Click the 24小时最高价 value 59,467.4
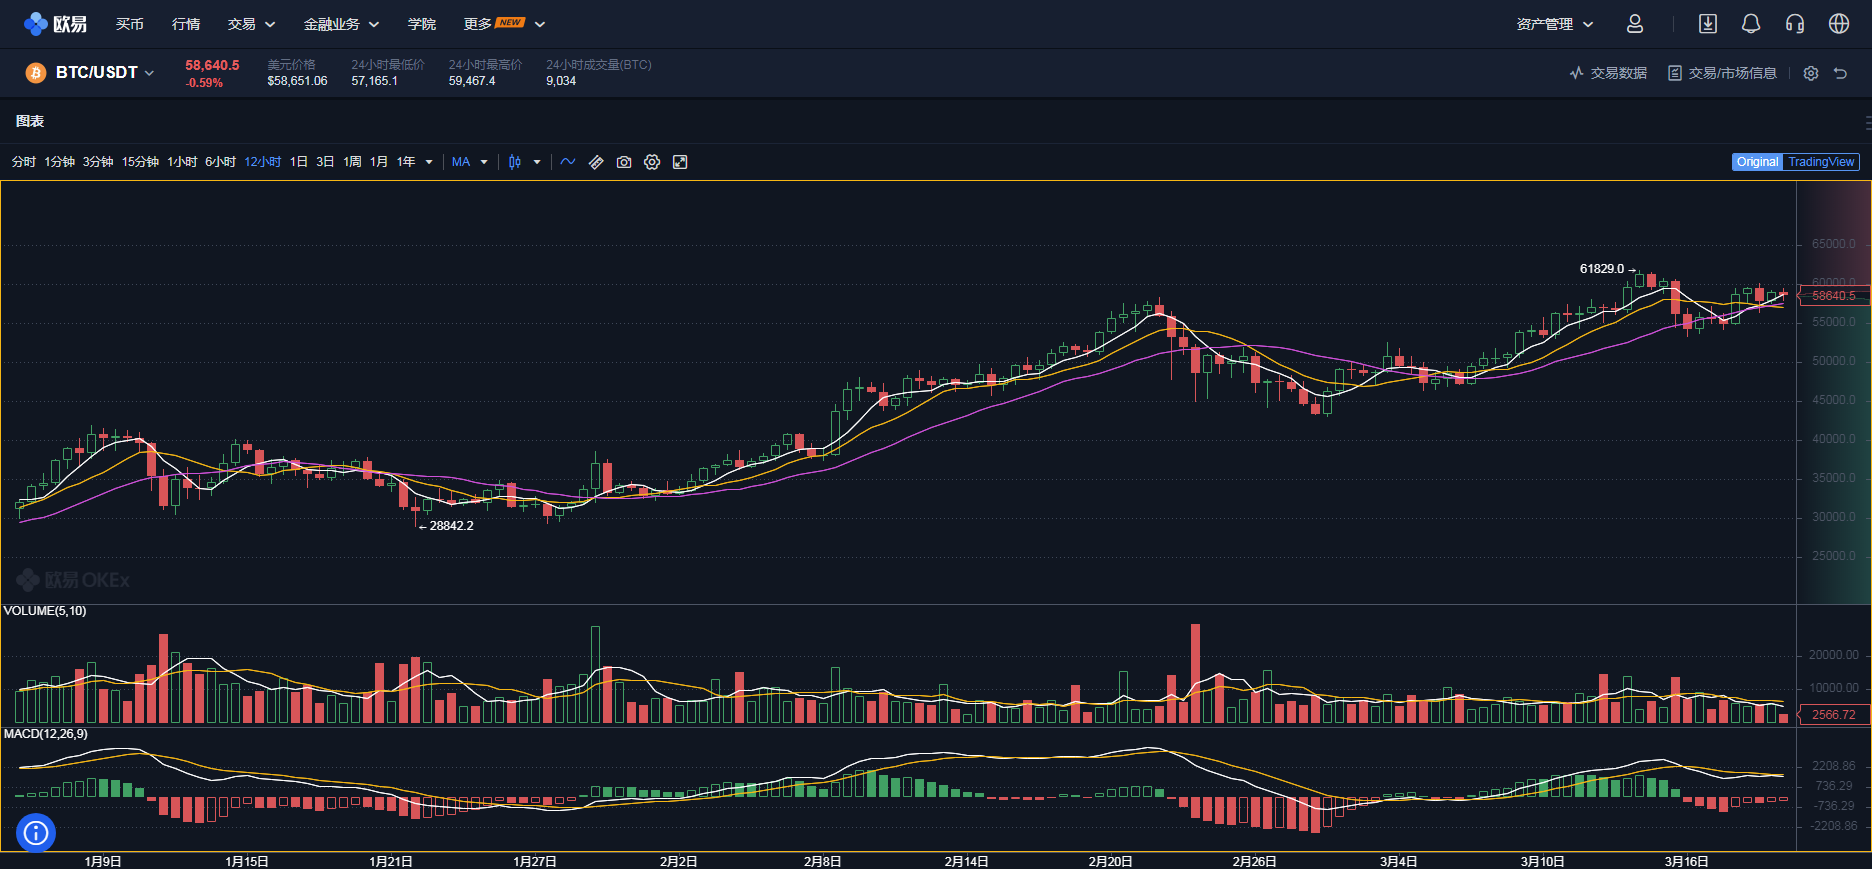This screenshot has height=869, width=1872. (472, 81)
